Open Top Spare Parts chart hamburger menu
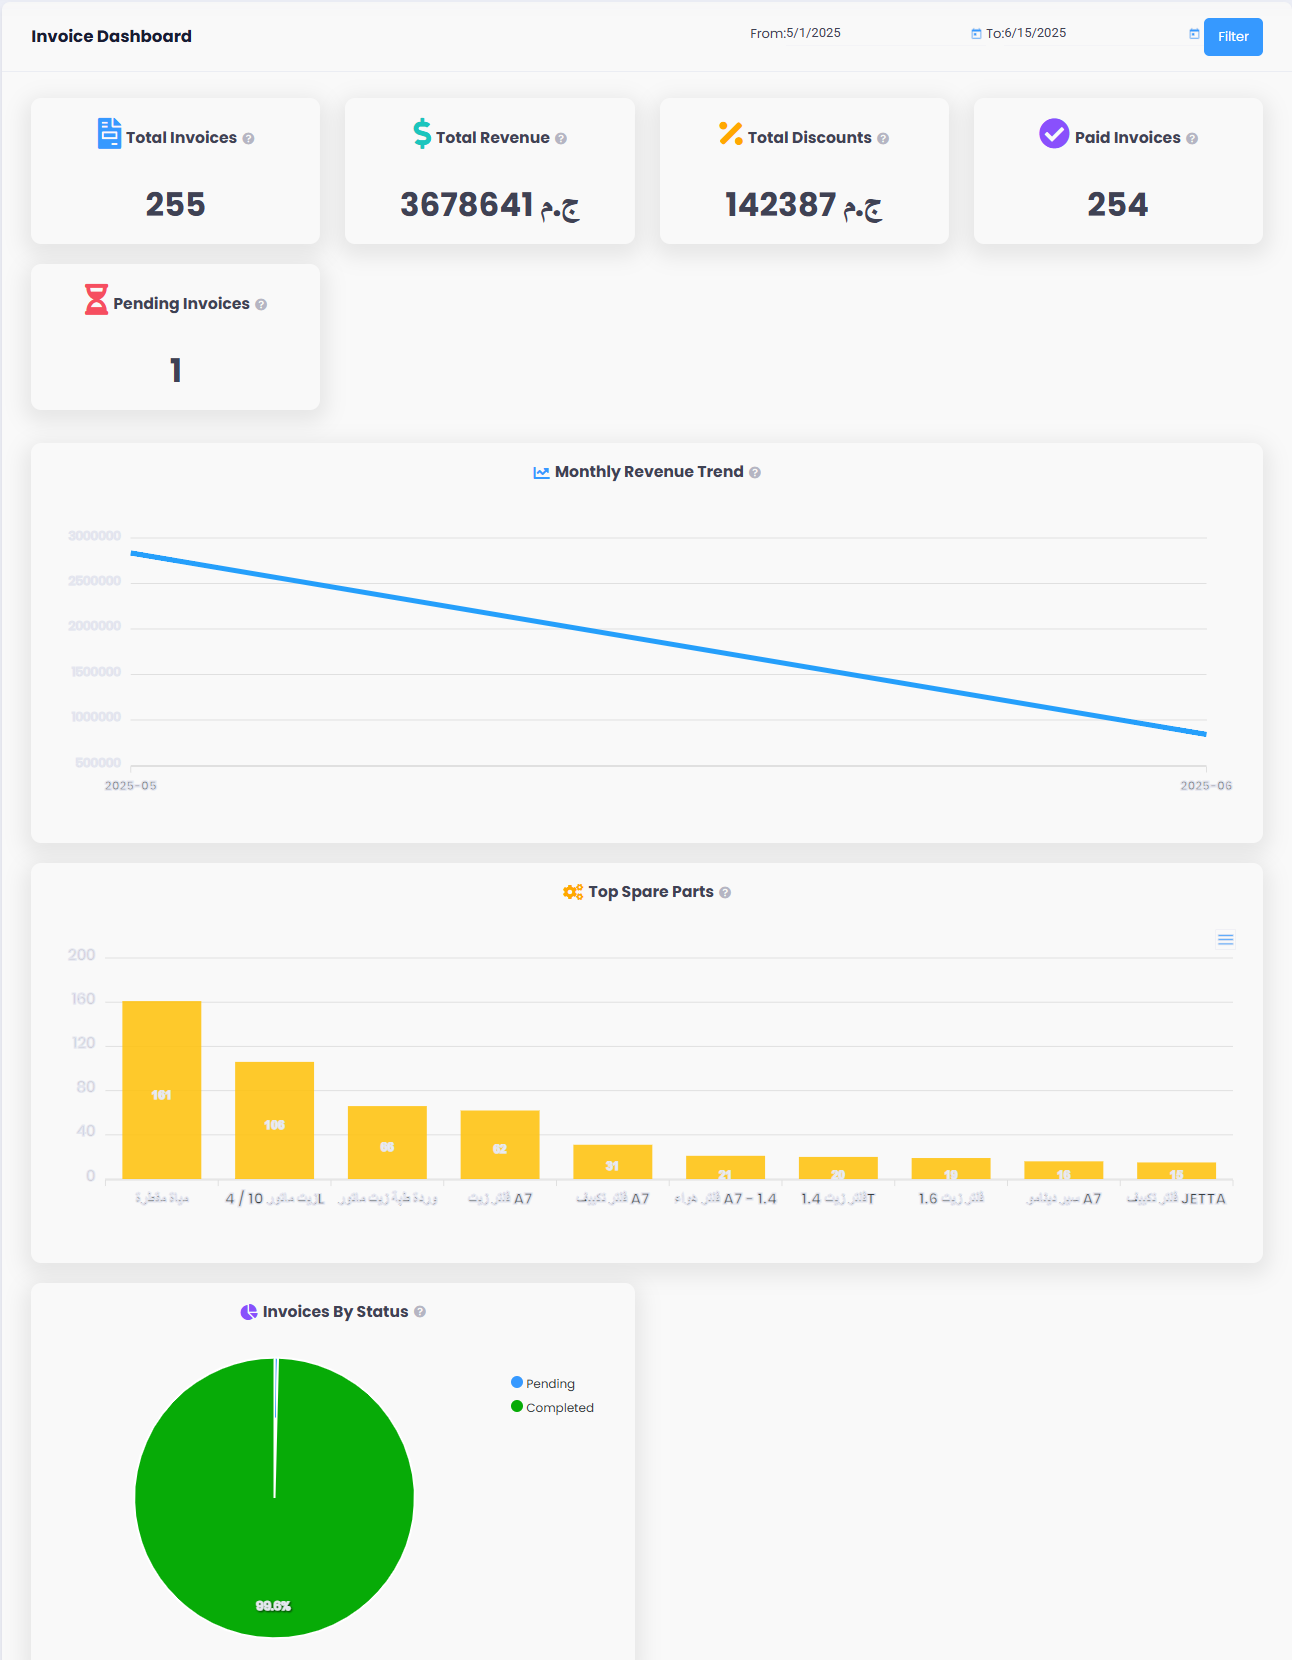Screen dimensions: 1292x1660 (x=1225, y=940)
